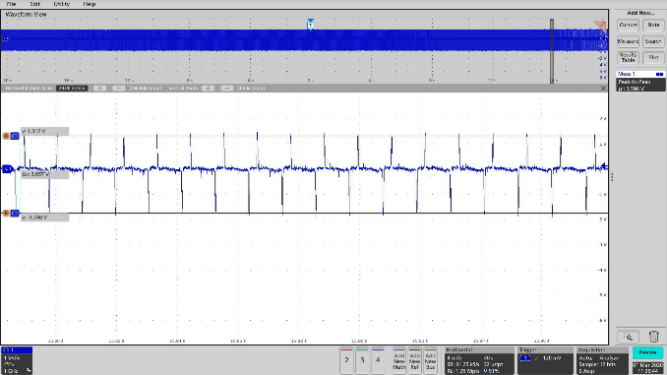The image size is (667, 375).
Task: Click the trash can delete icon
Action: click(653, 337)
